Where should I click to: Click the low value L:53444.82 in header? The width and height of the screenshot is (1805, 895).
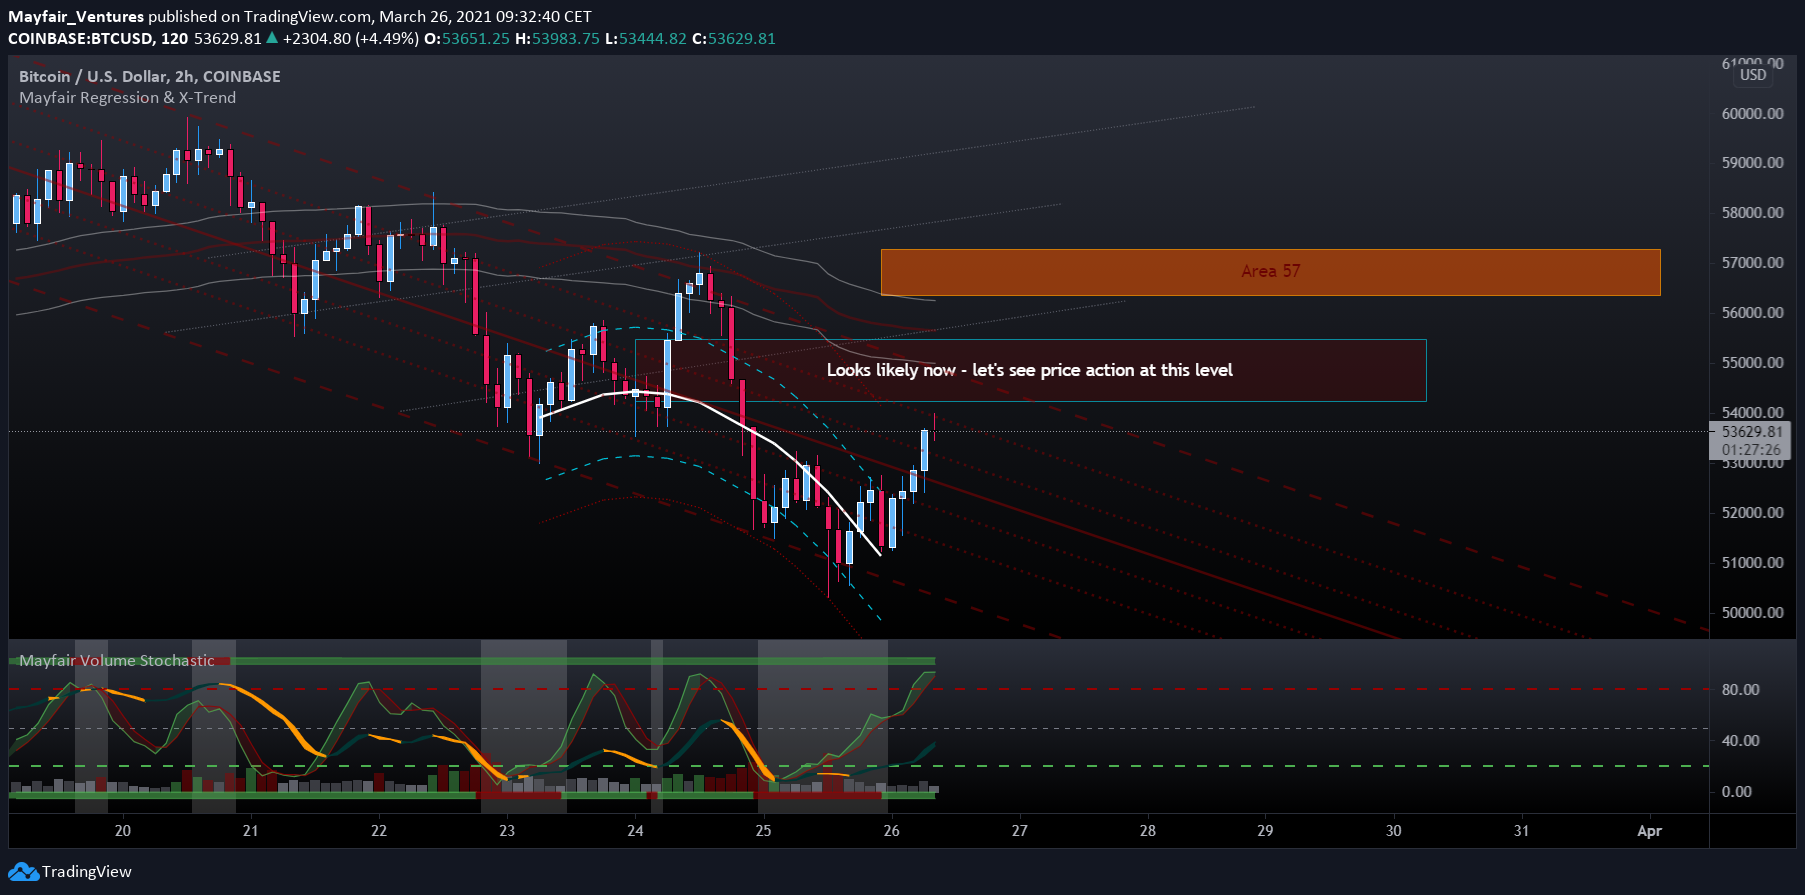point(646,39)
